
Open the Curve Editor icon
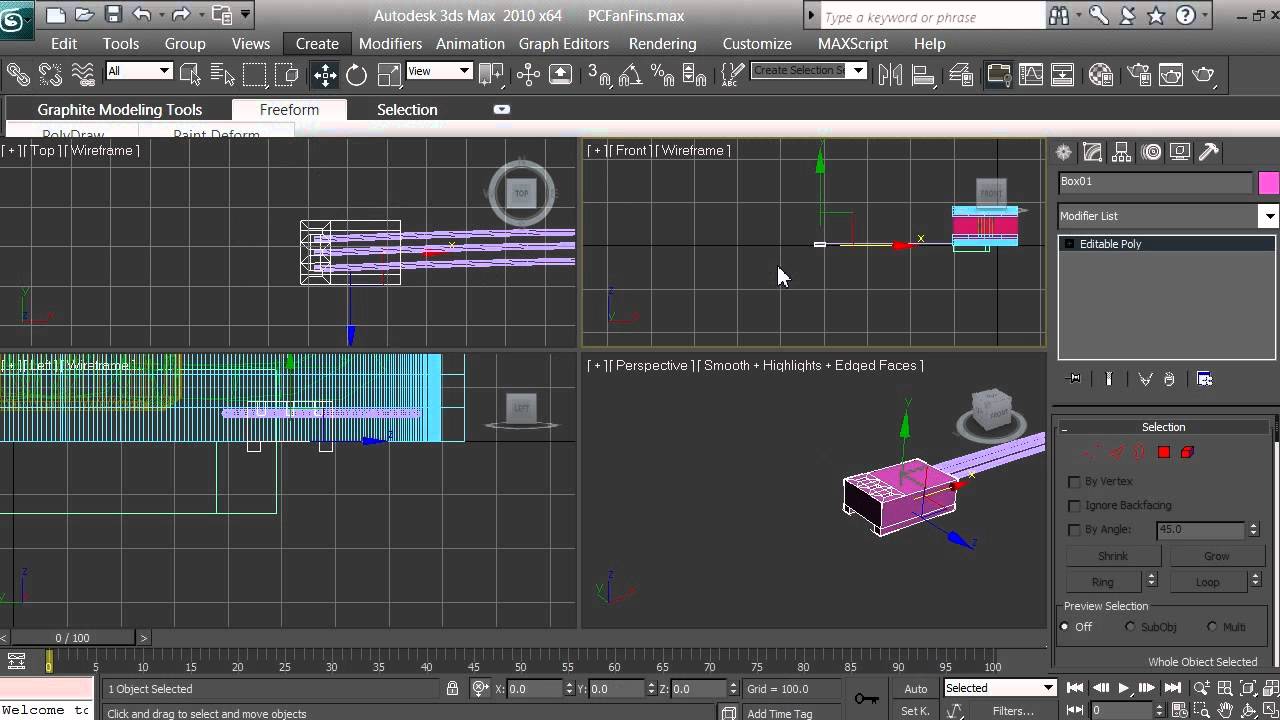(1031, 74)
